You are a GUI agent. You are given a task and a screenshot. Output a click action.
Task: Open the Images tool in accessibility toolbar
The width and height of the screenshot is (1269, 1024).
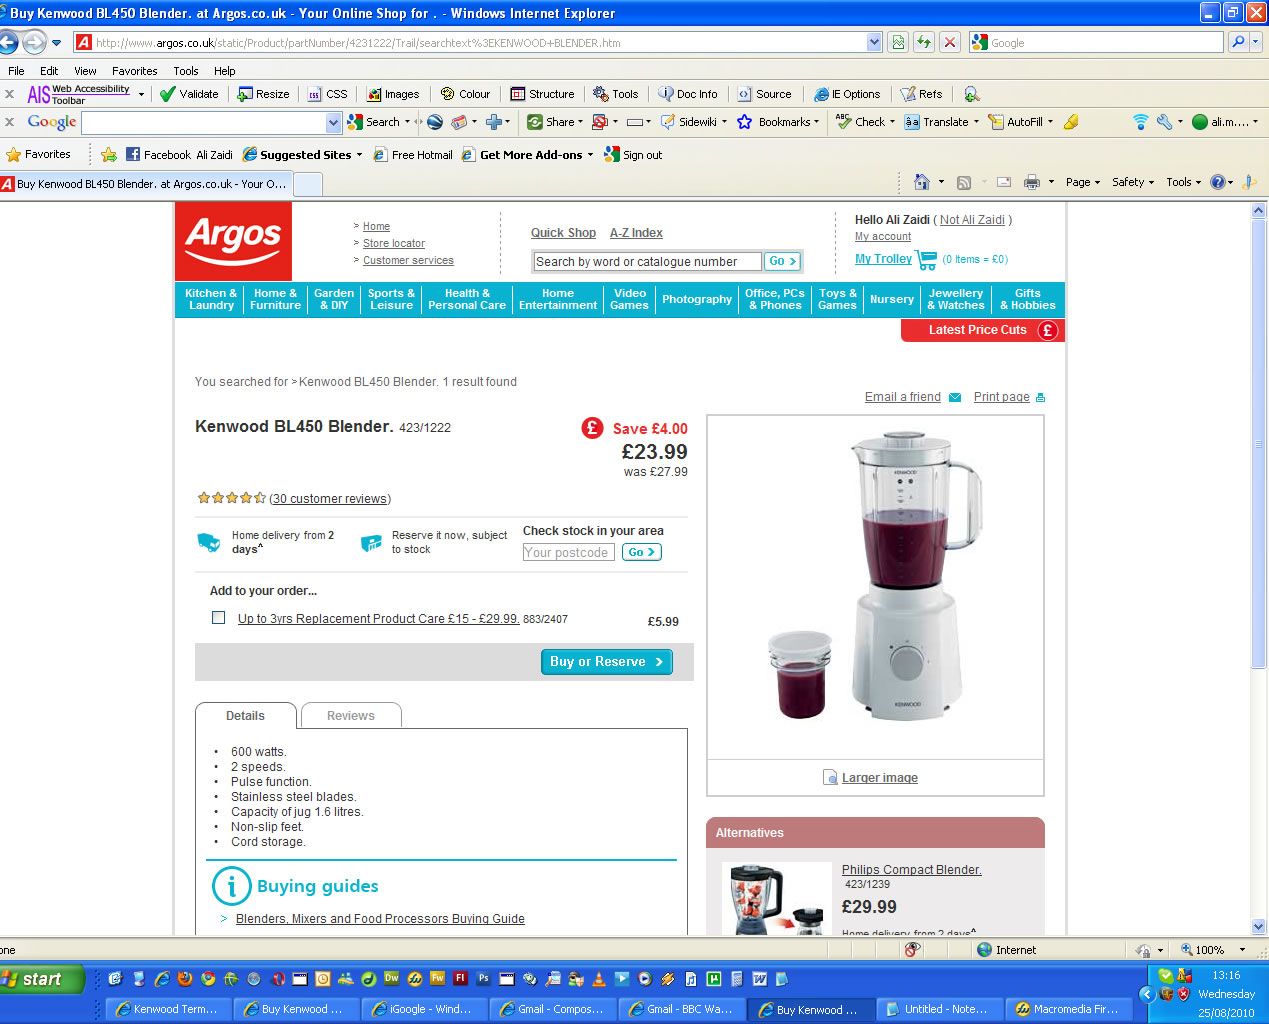[393, 94]
